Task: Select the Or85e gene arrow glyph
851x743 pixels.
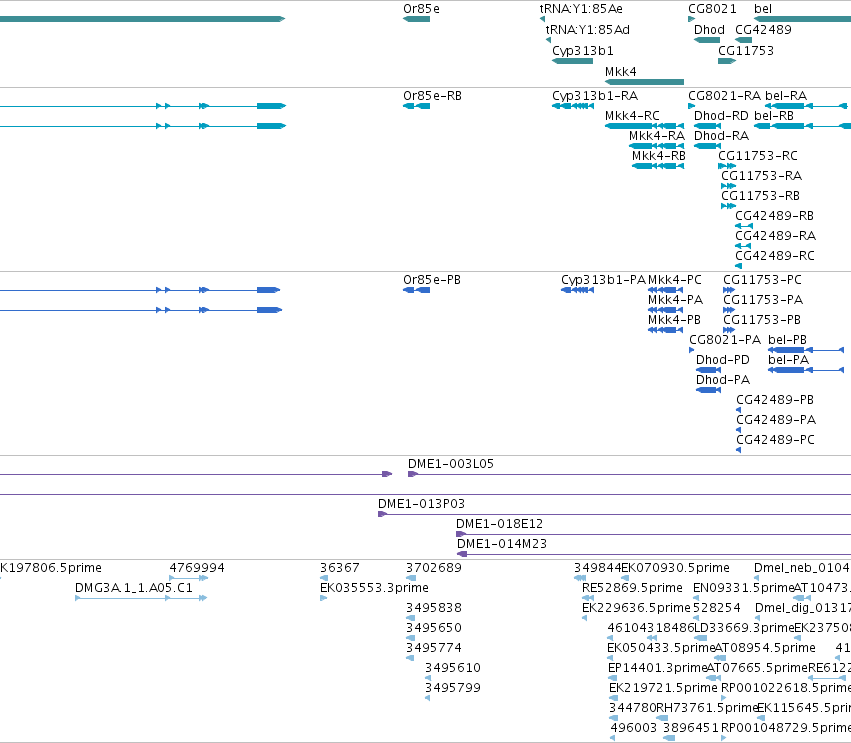Action: click(x=416, y=19)
